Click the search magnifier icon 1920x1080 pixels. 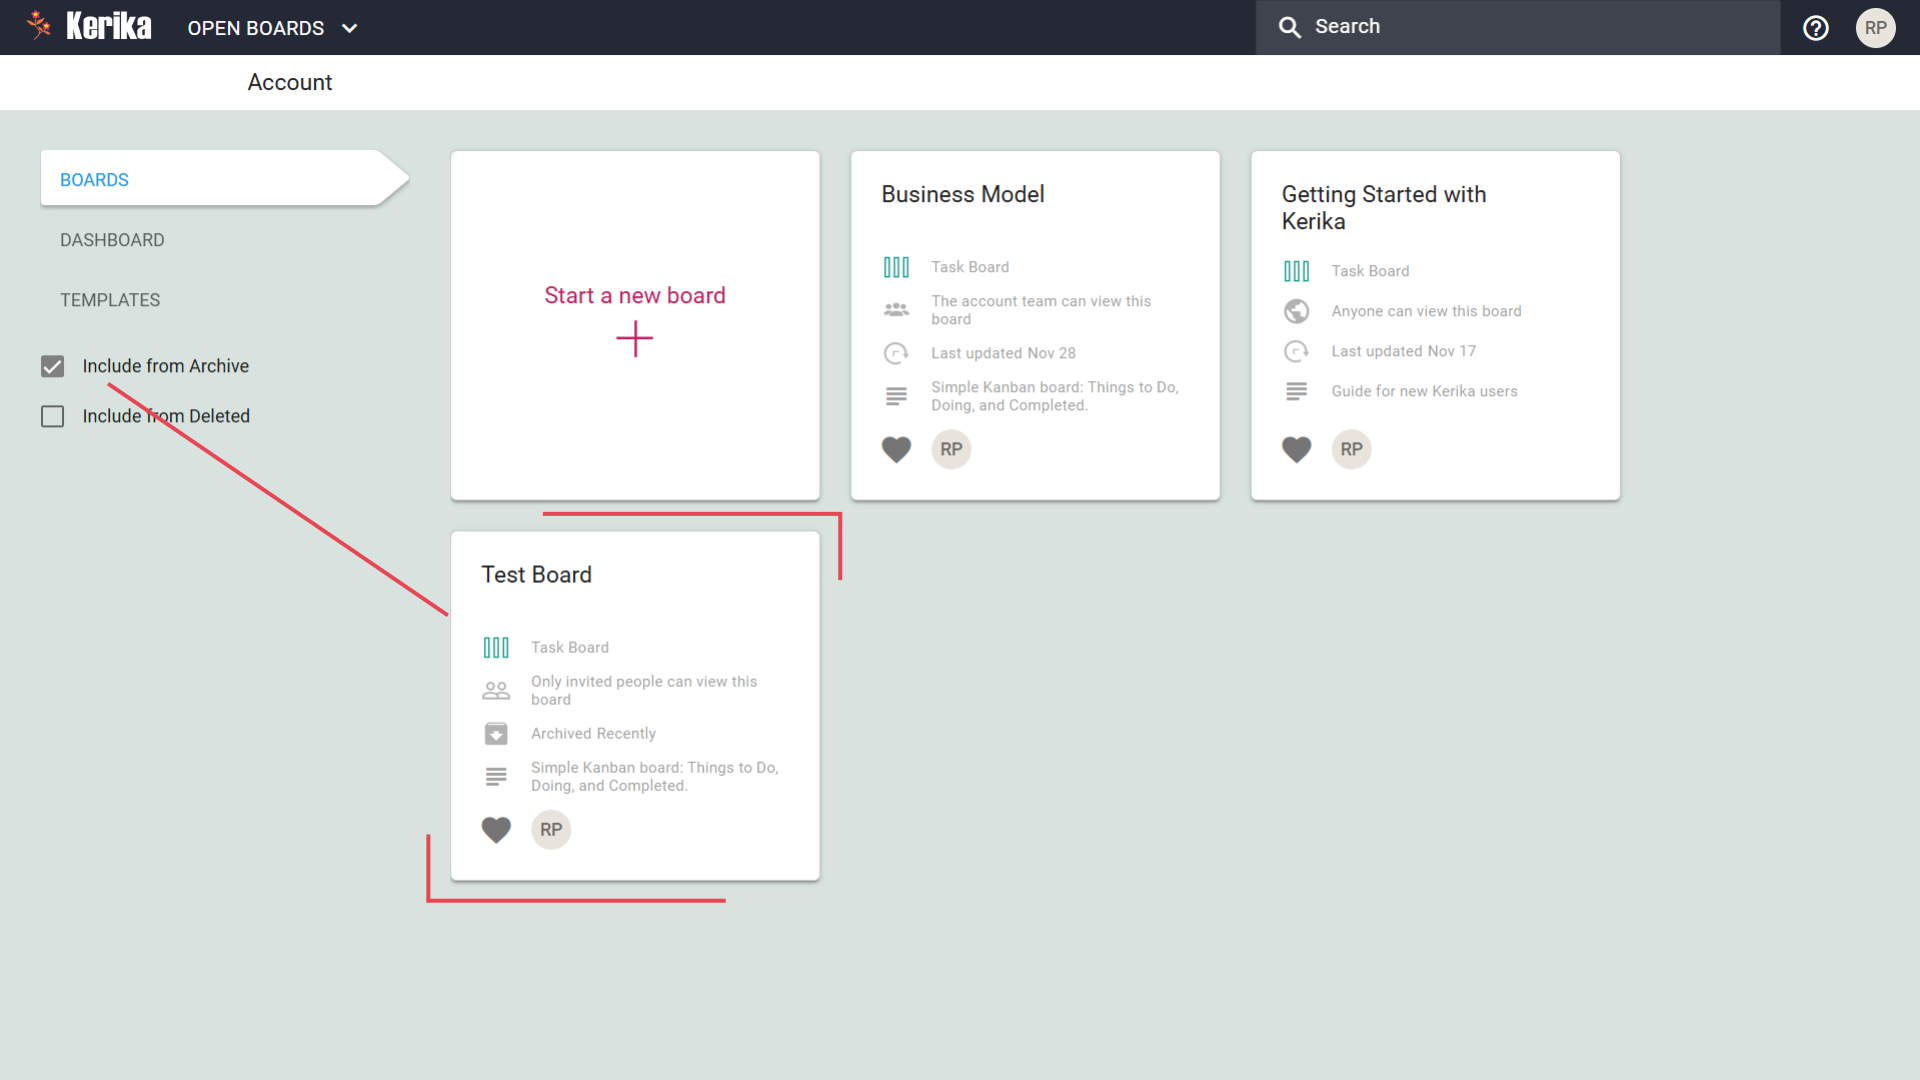1290,28
